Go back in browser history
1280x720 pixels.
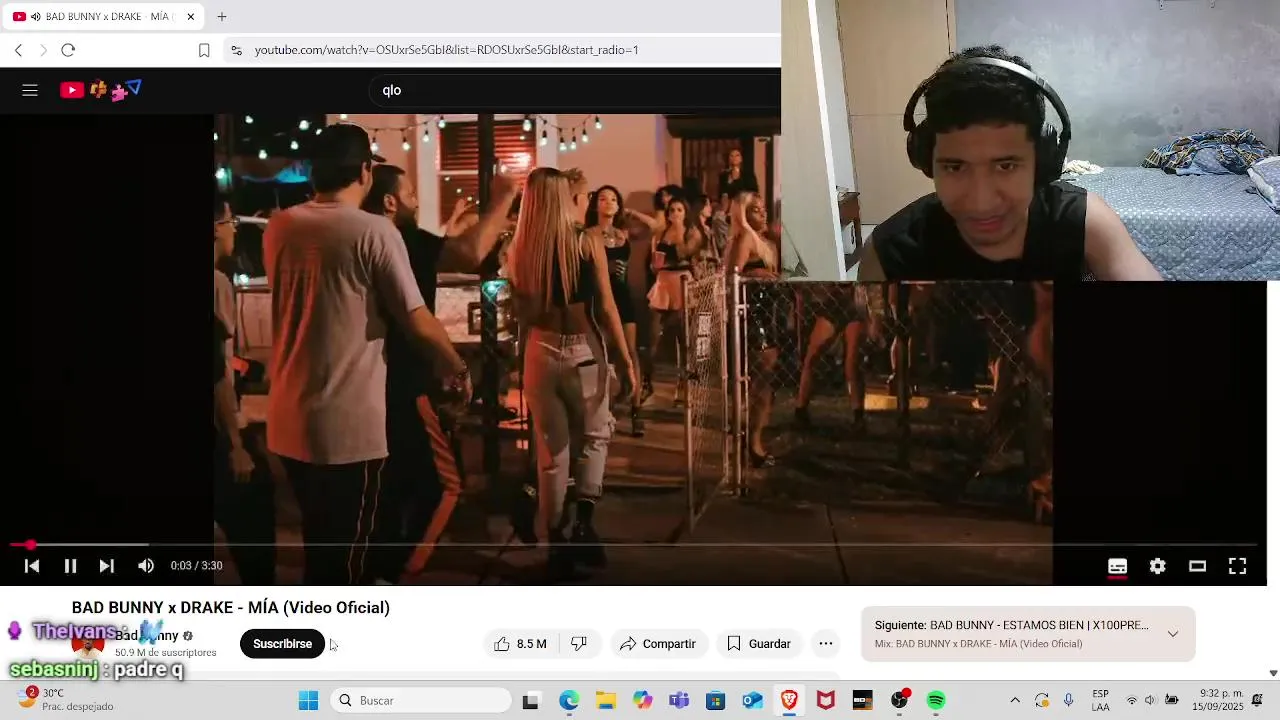[18, 50]
